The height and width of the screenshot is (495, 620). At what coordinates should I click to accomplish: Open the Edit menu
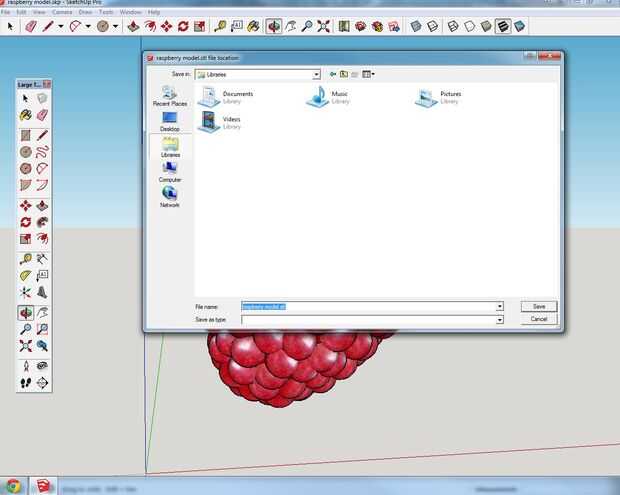point(21,12)
